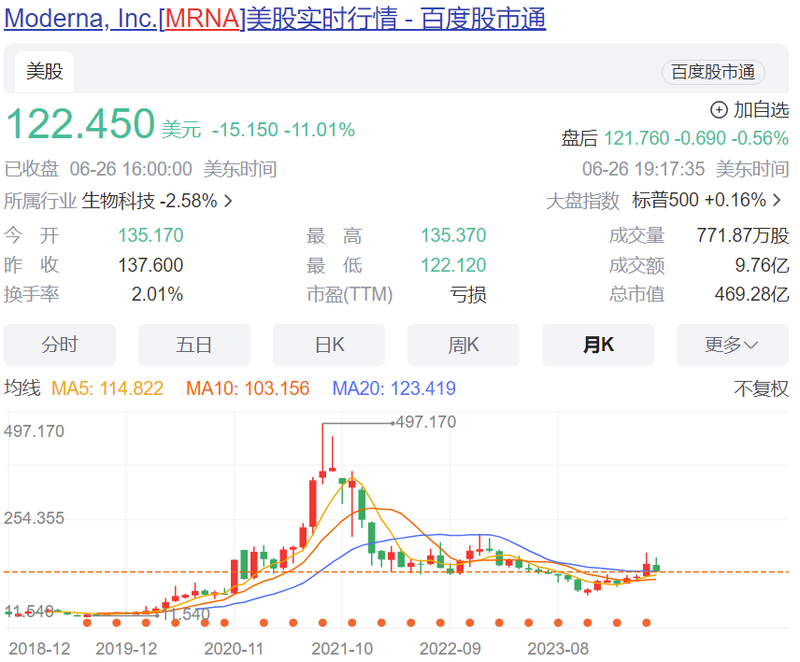This screenshot has height=662, width=800.
Task: Click the MA5 orange legend label
Action: [108, 388]
